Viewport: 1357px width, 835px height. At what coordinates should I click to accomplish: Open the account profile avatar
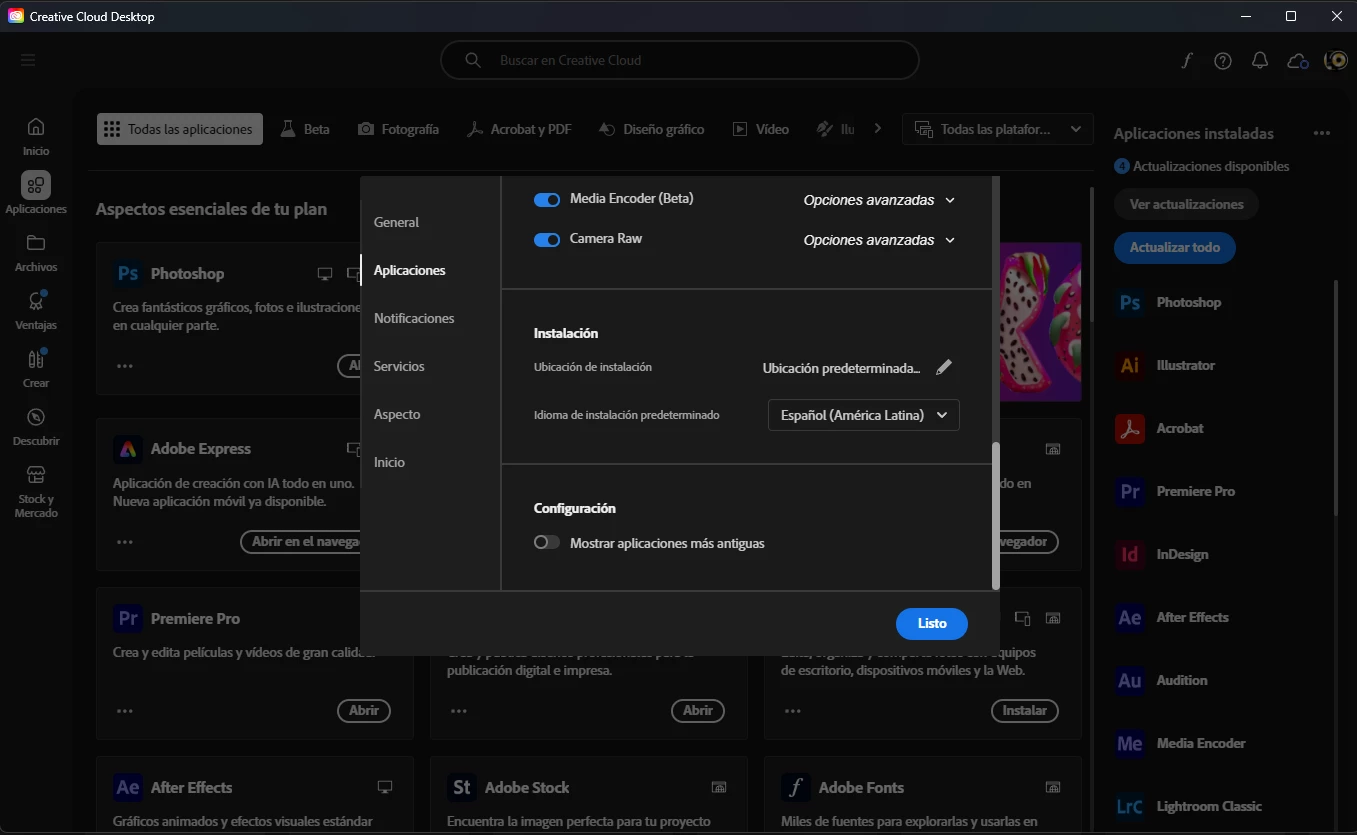1336,60
